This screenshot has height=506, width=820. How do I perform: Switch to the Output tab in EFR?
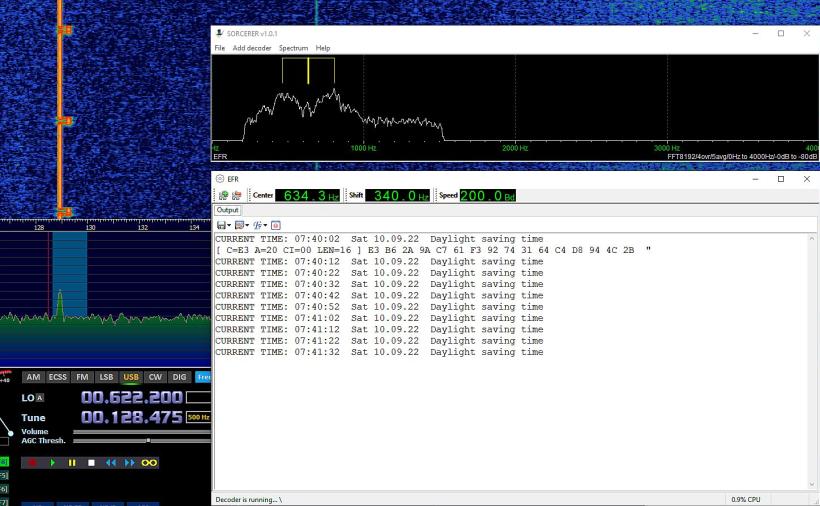coord(227,210)
